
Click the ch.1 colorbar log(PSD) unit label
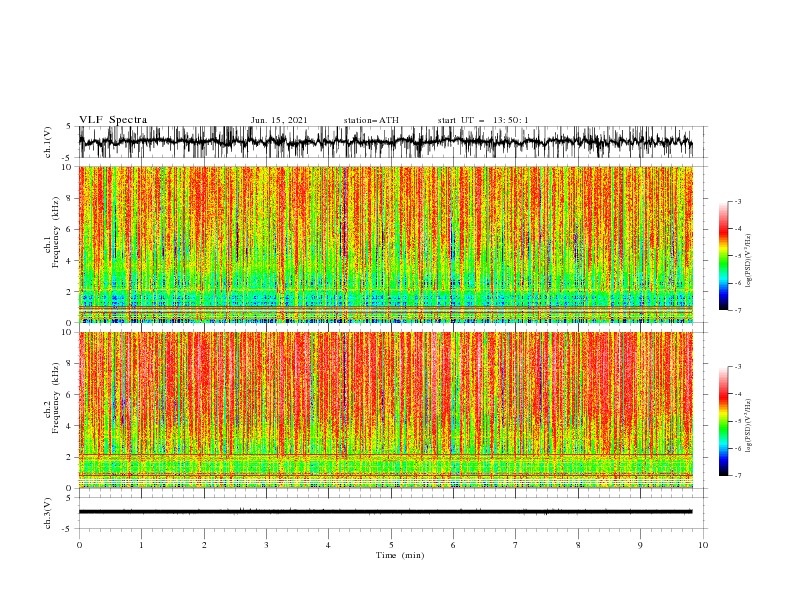748,261
